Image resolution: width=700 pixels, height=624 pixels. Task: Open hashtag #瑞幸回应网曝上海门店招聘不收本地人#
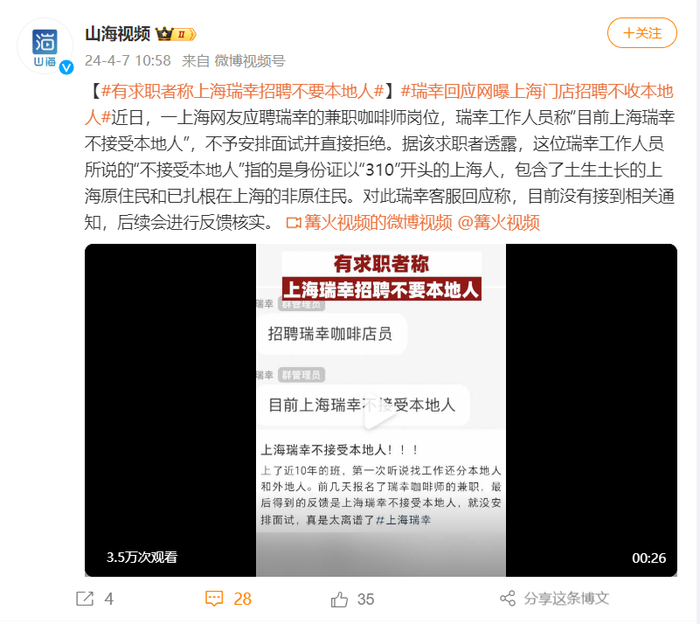(x=379, y=104)
